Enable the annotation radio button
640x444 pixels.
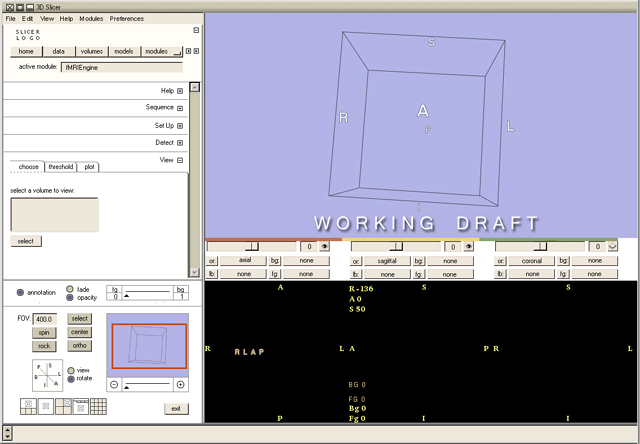[x=21, y=292]
